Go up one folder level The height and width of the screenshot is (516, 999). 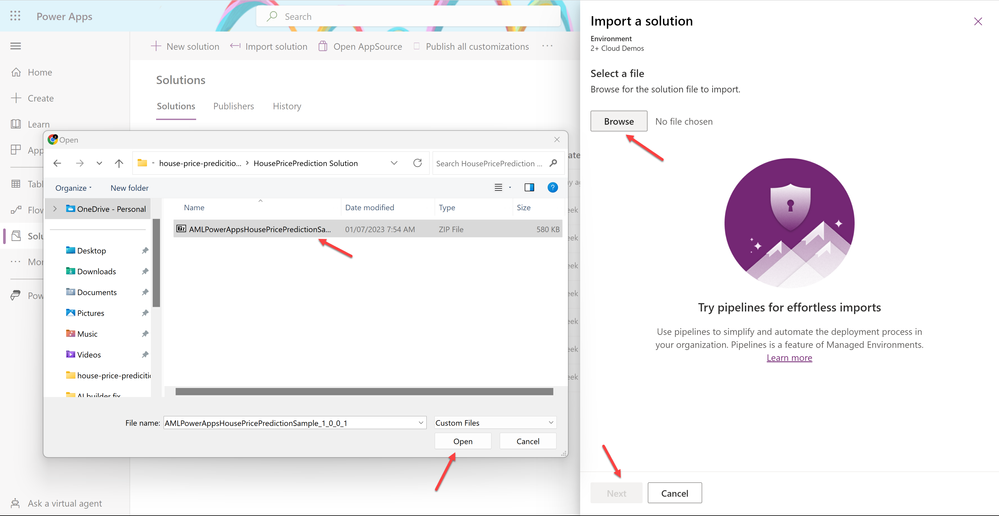click(119, 163)
